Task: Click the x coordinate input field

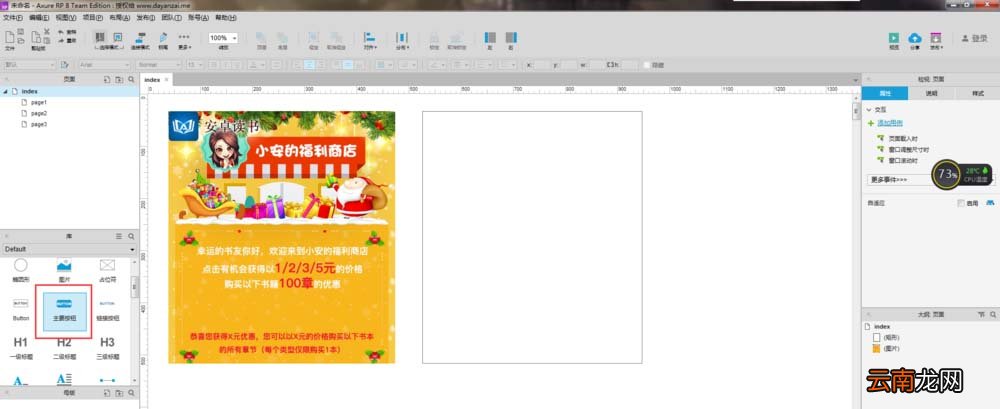Action: [542, 65]
